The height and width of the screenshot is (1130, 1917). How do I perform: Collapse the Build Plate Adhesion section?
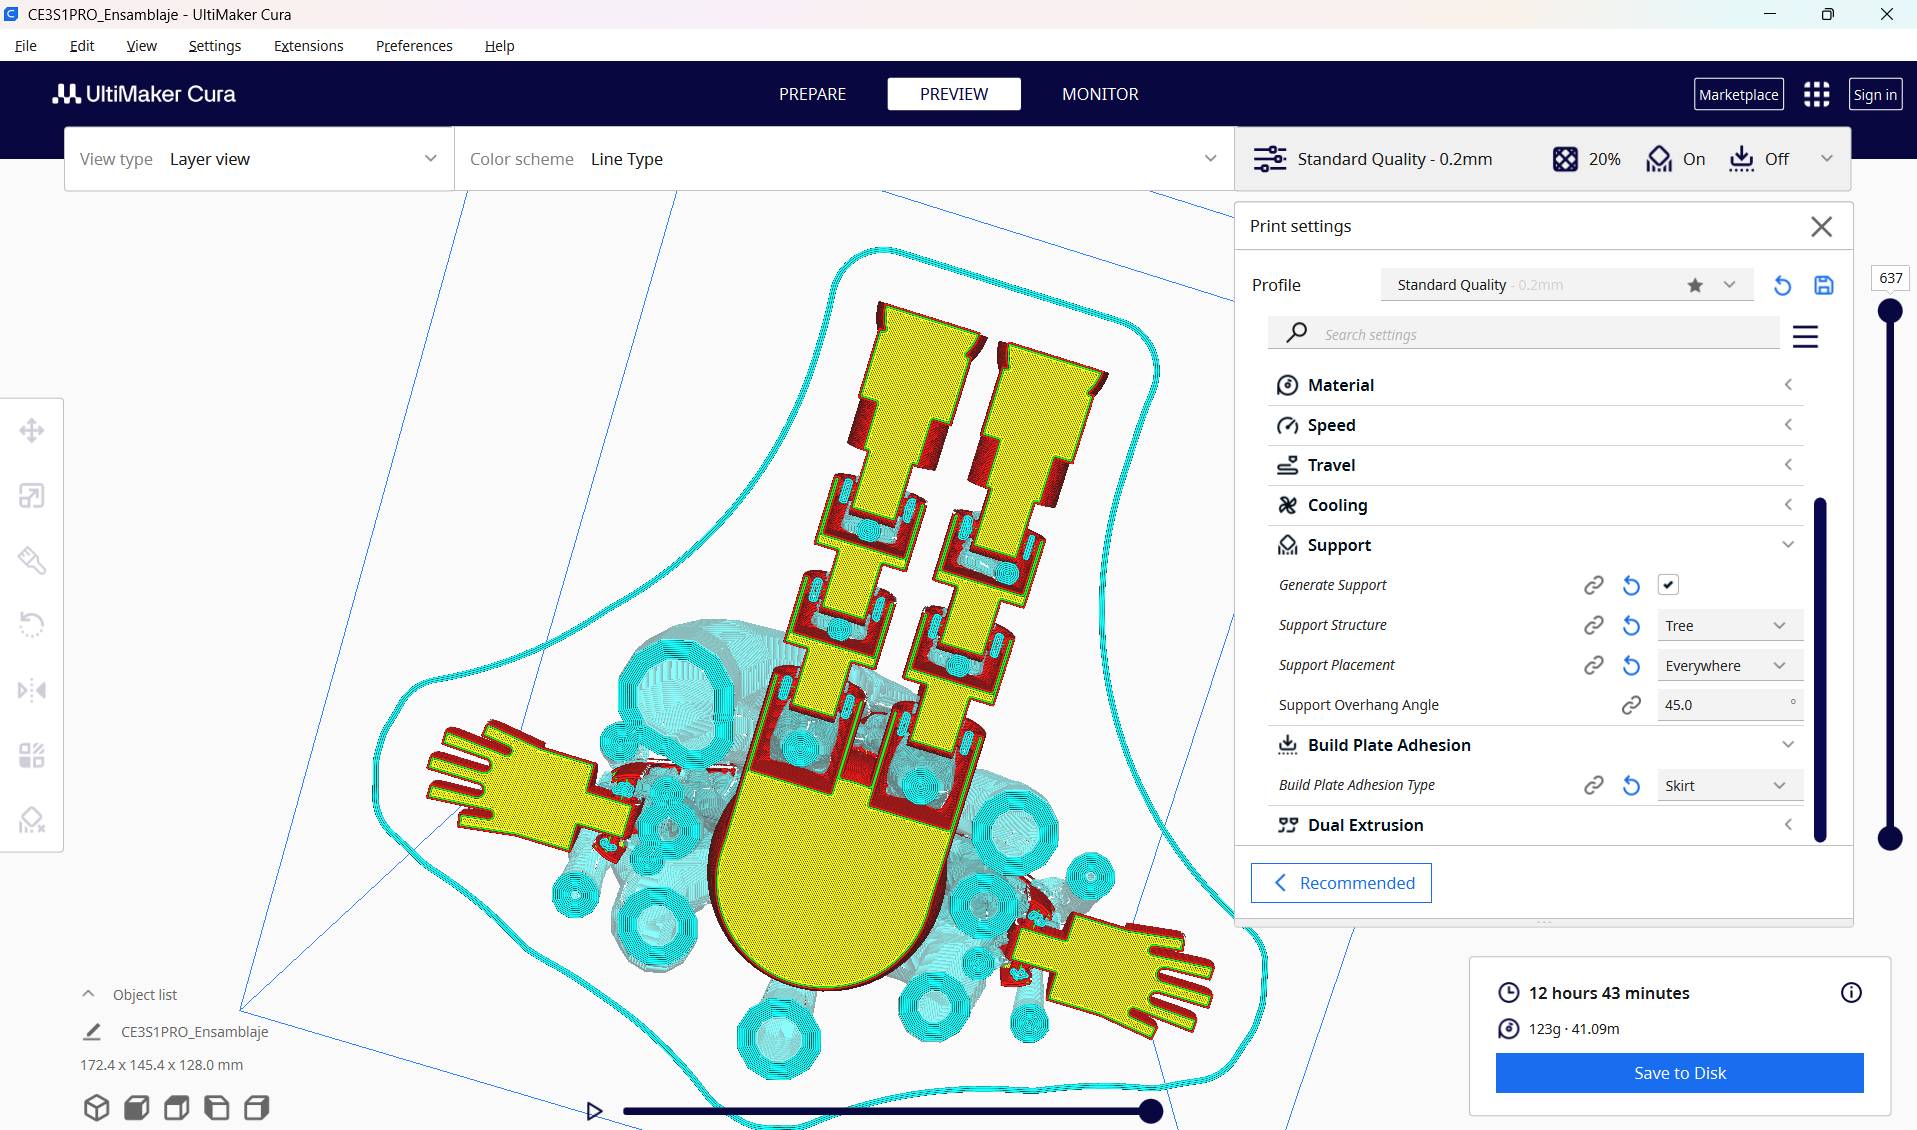coord(1535,745)
